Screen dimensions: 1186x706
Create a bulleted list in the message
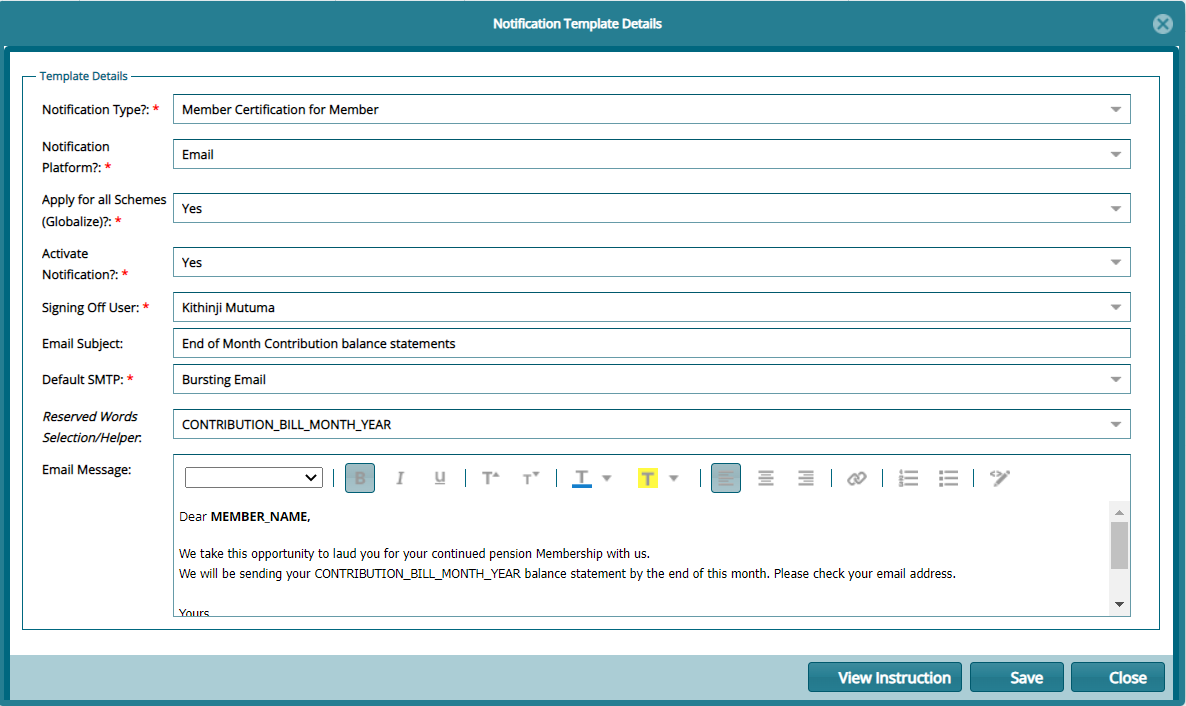tap(947, 477)
